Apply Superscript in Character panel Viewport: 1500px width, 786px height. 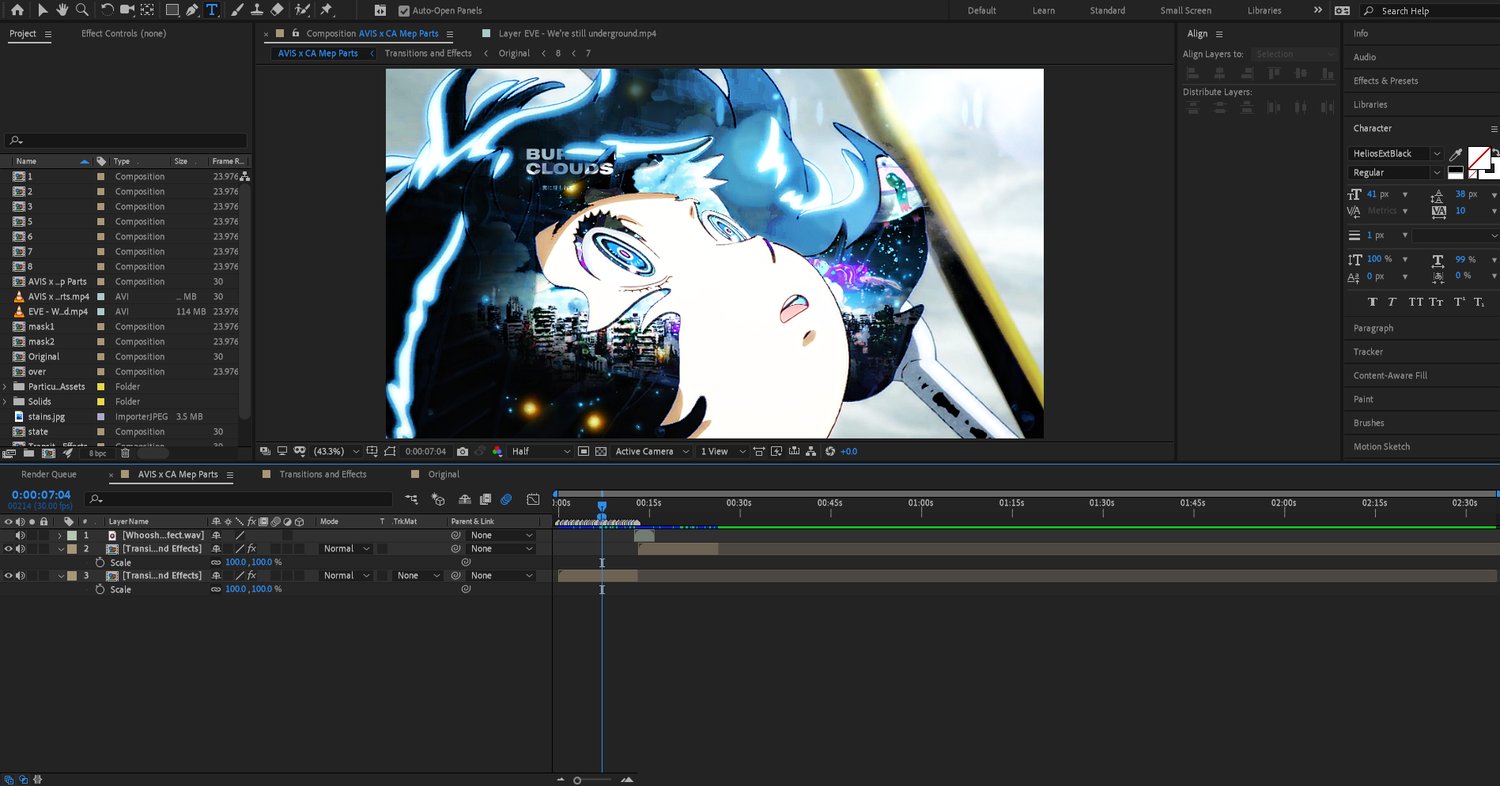[1459, 302]
